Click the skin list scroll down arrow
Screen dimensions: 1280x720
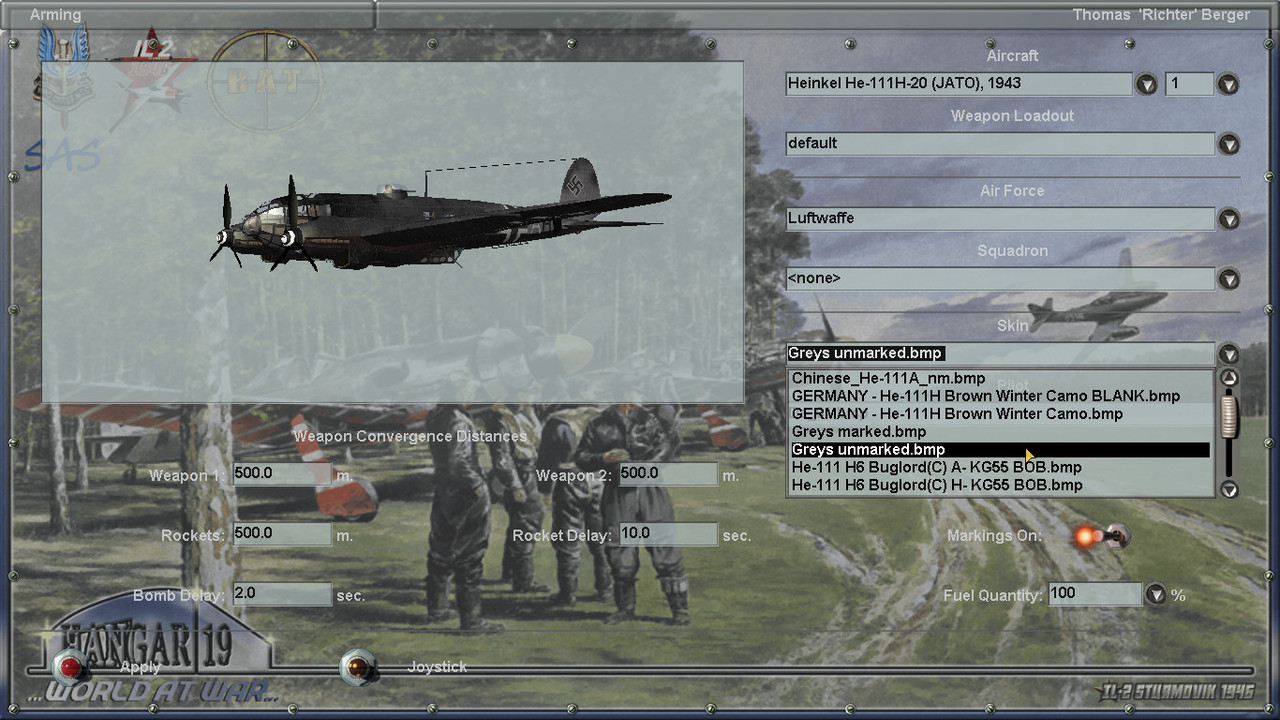[x=1229, y=489]
